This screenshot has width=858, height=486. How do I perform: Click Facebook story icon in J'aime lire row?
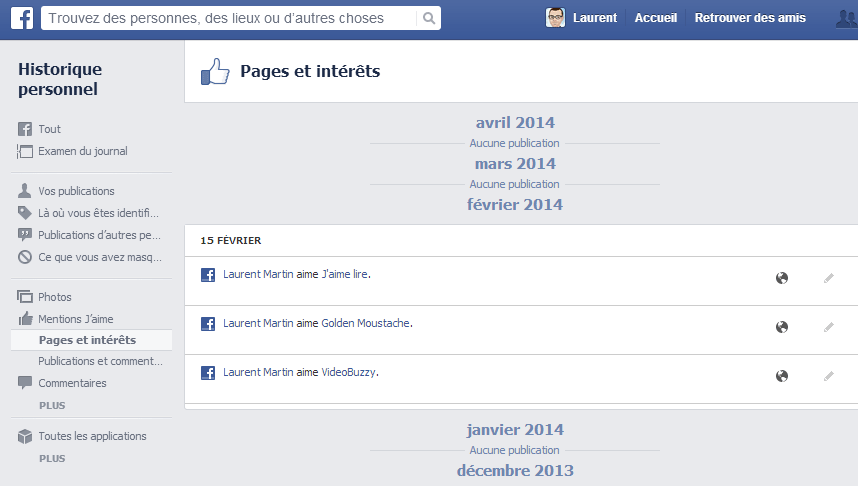[208, 275]
